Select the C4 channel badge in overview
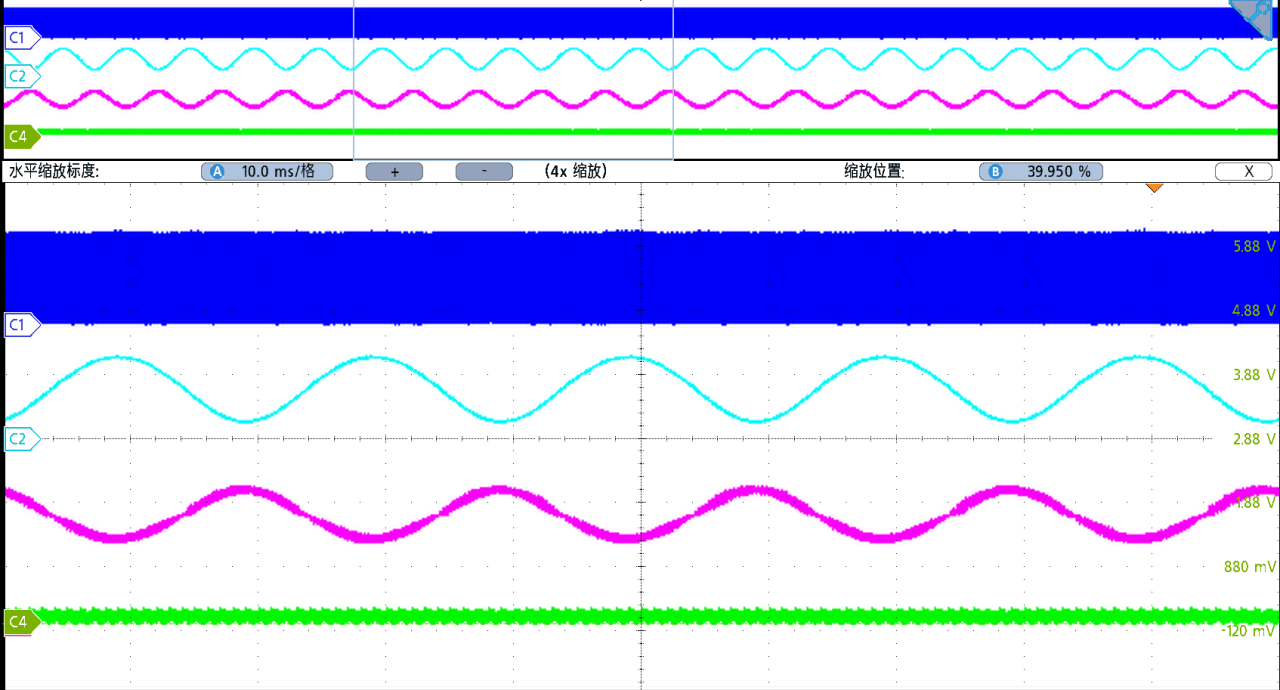The height and width of the screenshot is (690, 1280). point(22,136)
